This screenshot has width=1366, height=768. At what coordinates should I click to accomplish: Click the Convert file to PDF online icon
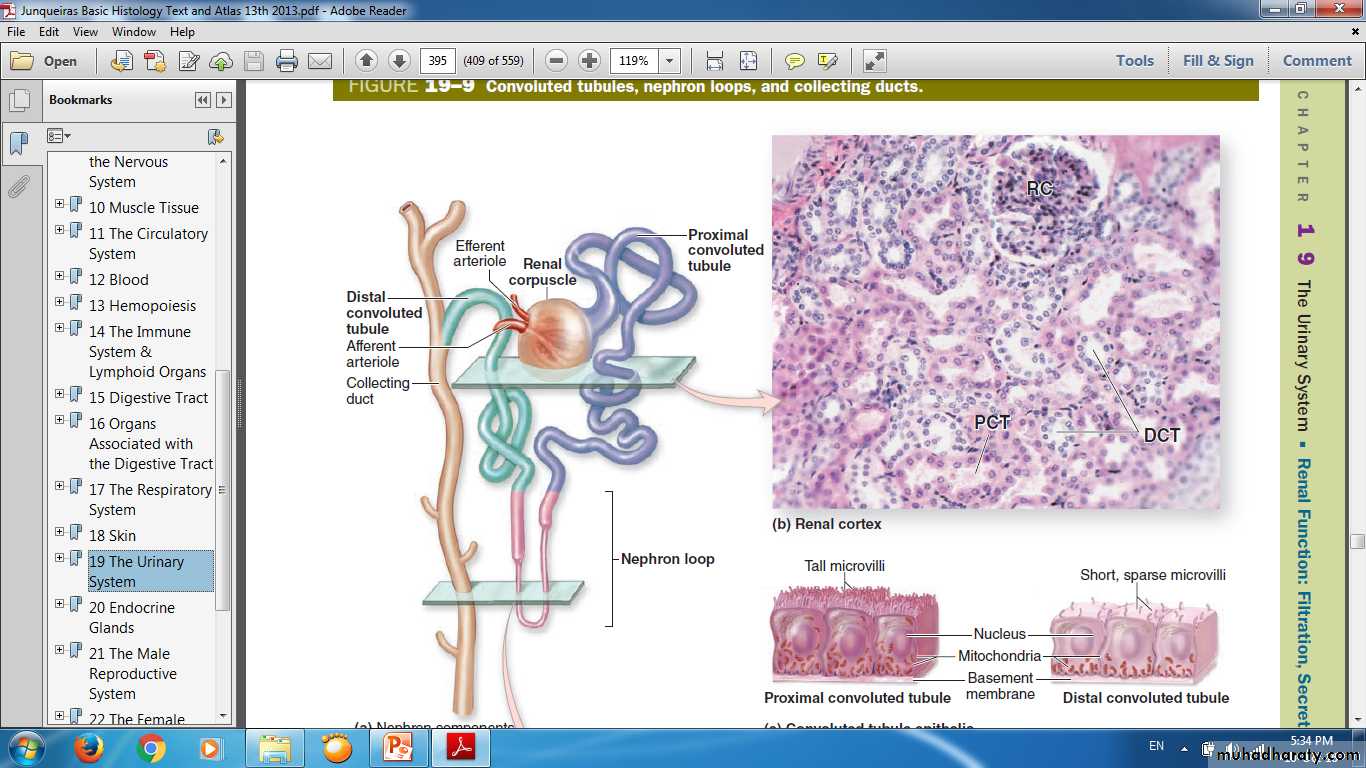pyautogui.click(x=122, y=61)
